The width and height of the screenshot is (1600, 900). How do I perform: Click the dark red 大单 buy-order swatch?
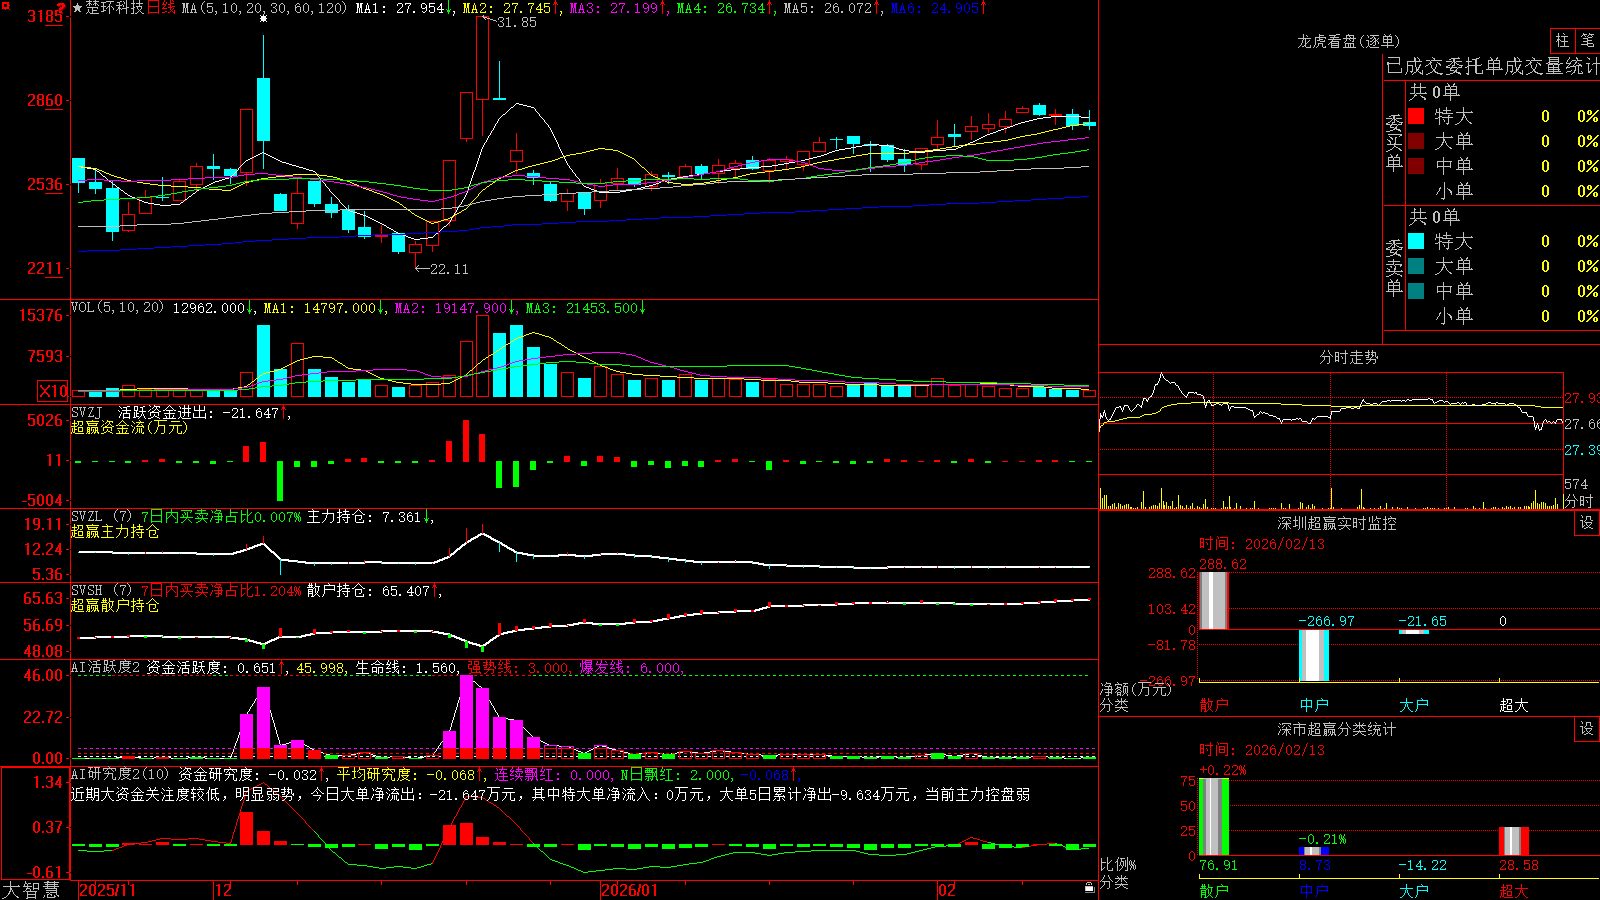tap(1416, 141)
